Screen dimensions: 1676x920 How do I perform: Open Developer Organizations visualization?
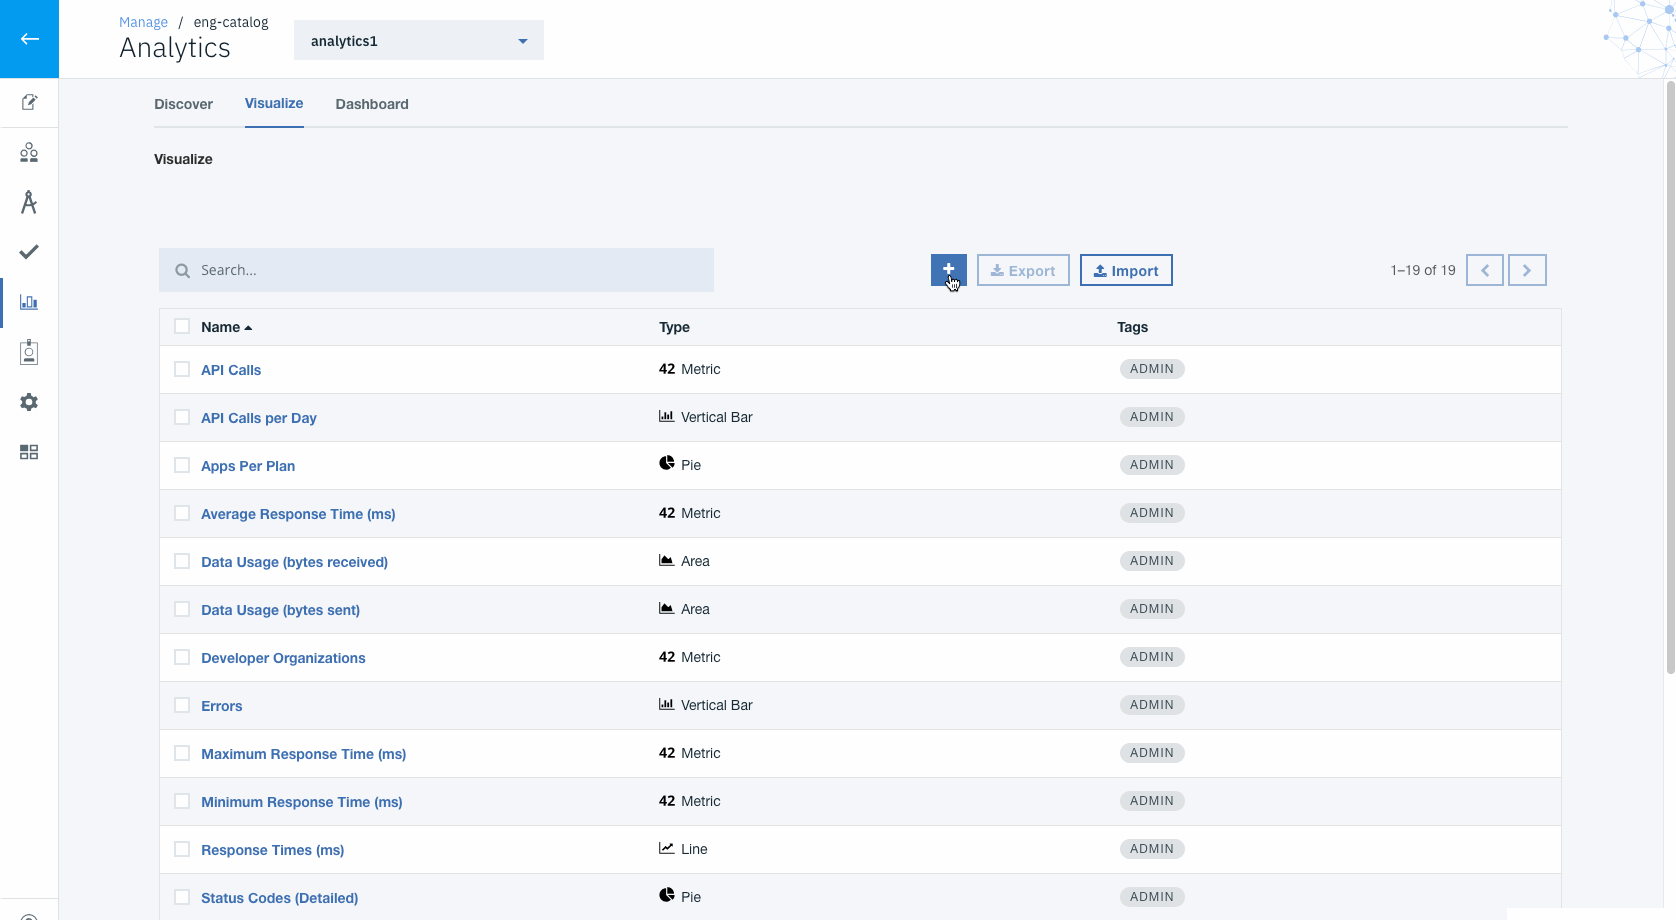[x=283, y=658]
